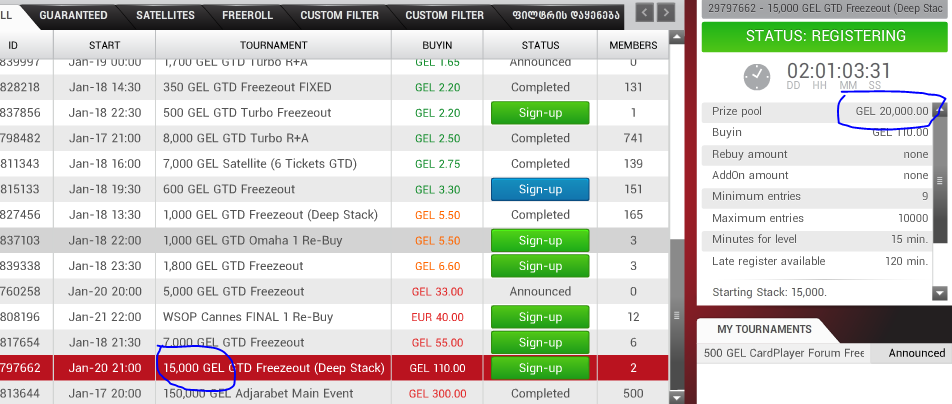Sort tournaments by the BUYIN column header

(436, 45)
